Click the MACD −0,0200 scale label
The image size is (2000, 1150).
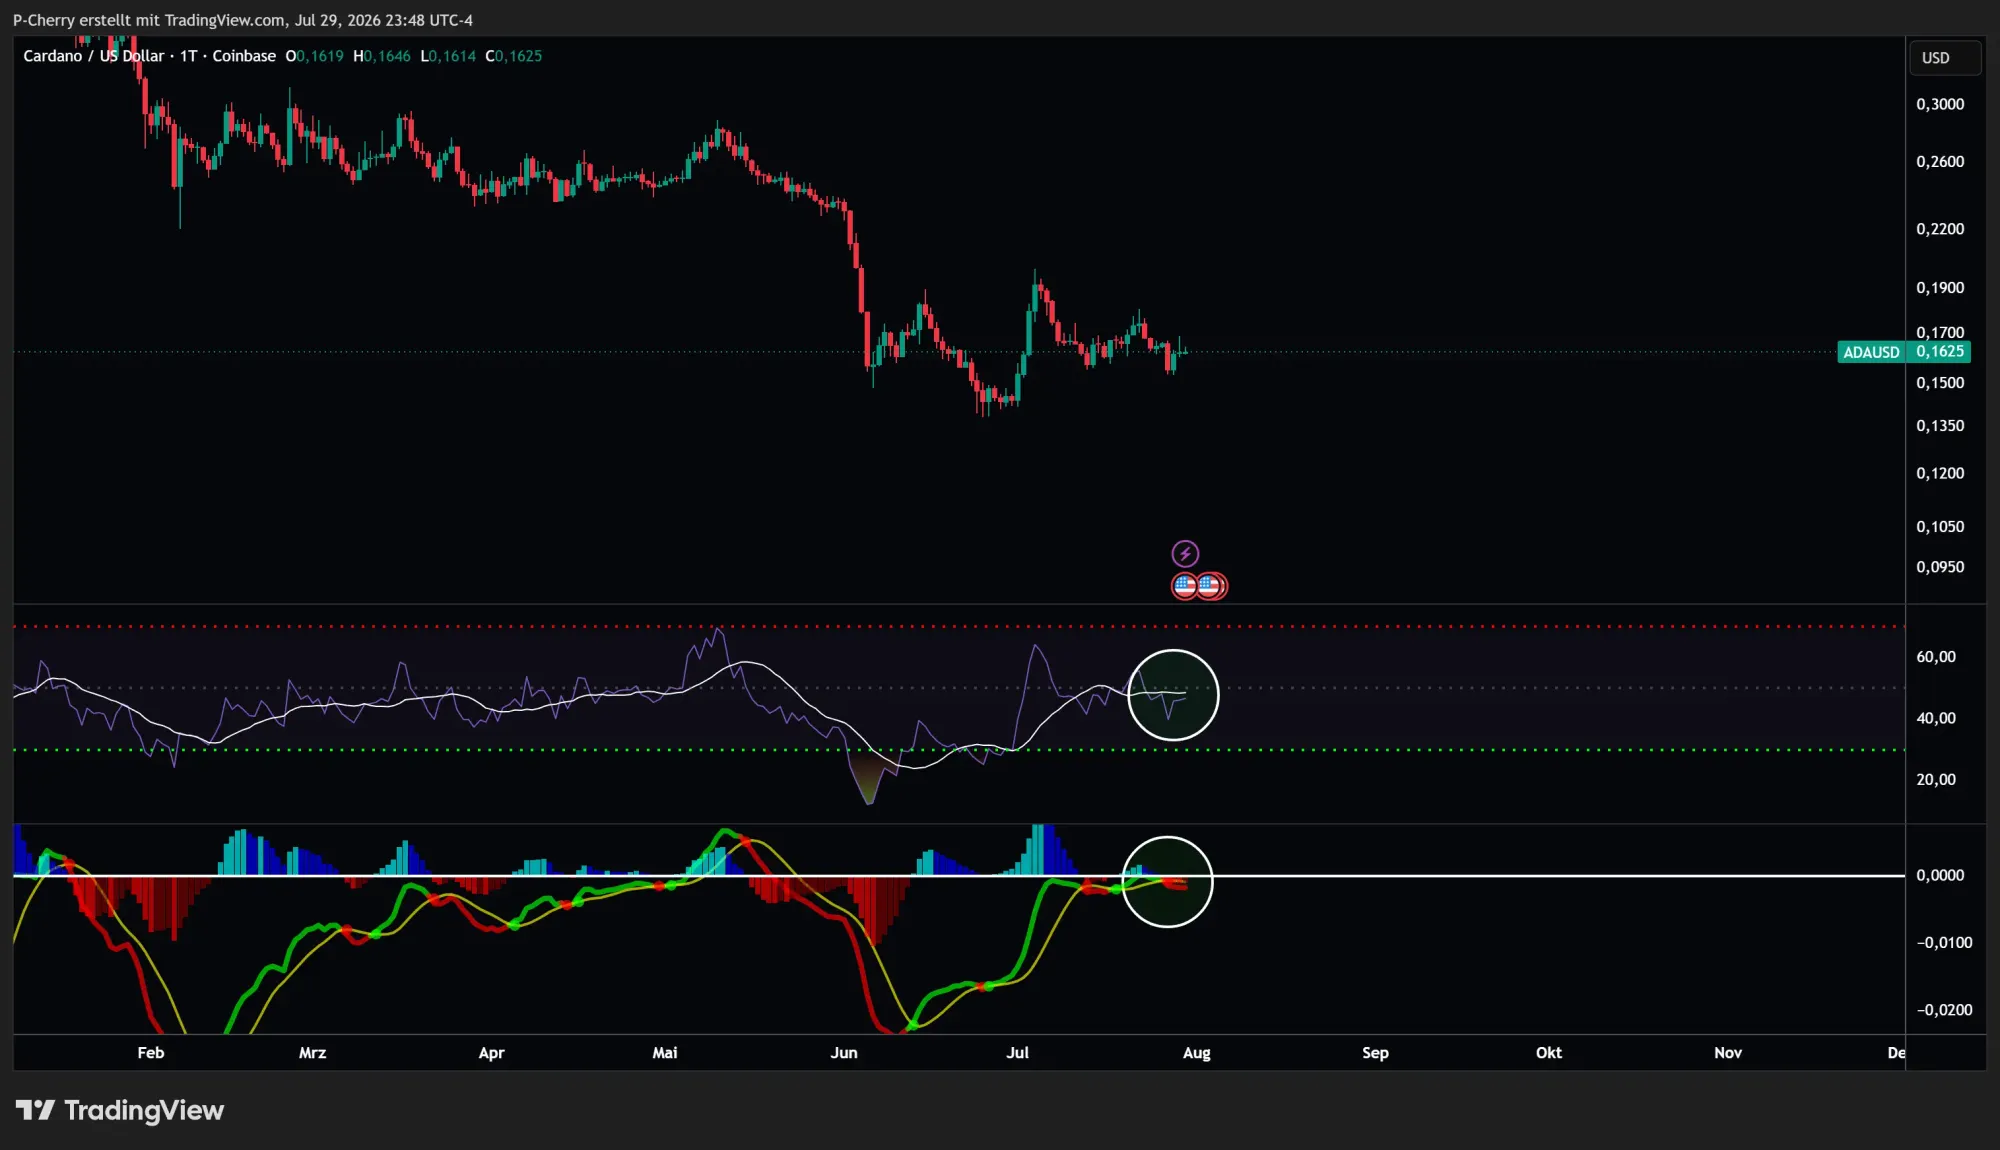point(1944,1010)
